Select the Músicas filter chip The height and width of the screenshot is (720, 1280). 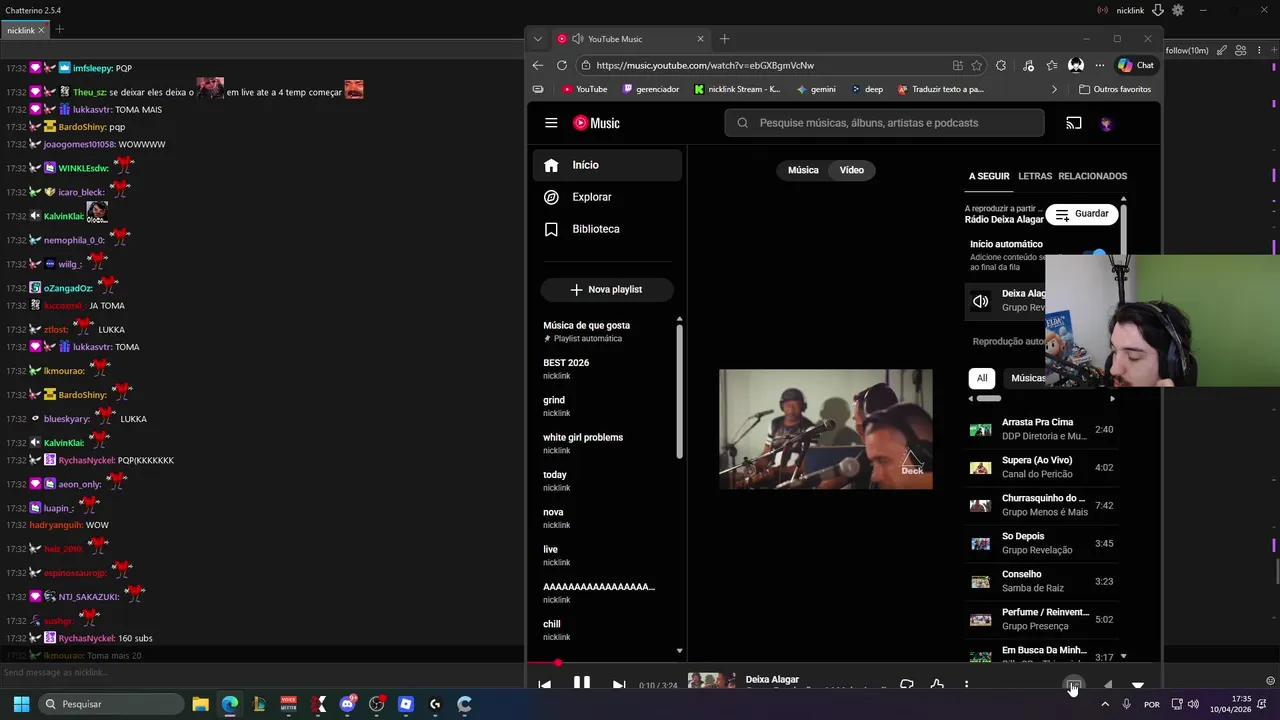point(1027,378)
